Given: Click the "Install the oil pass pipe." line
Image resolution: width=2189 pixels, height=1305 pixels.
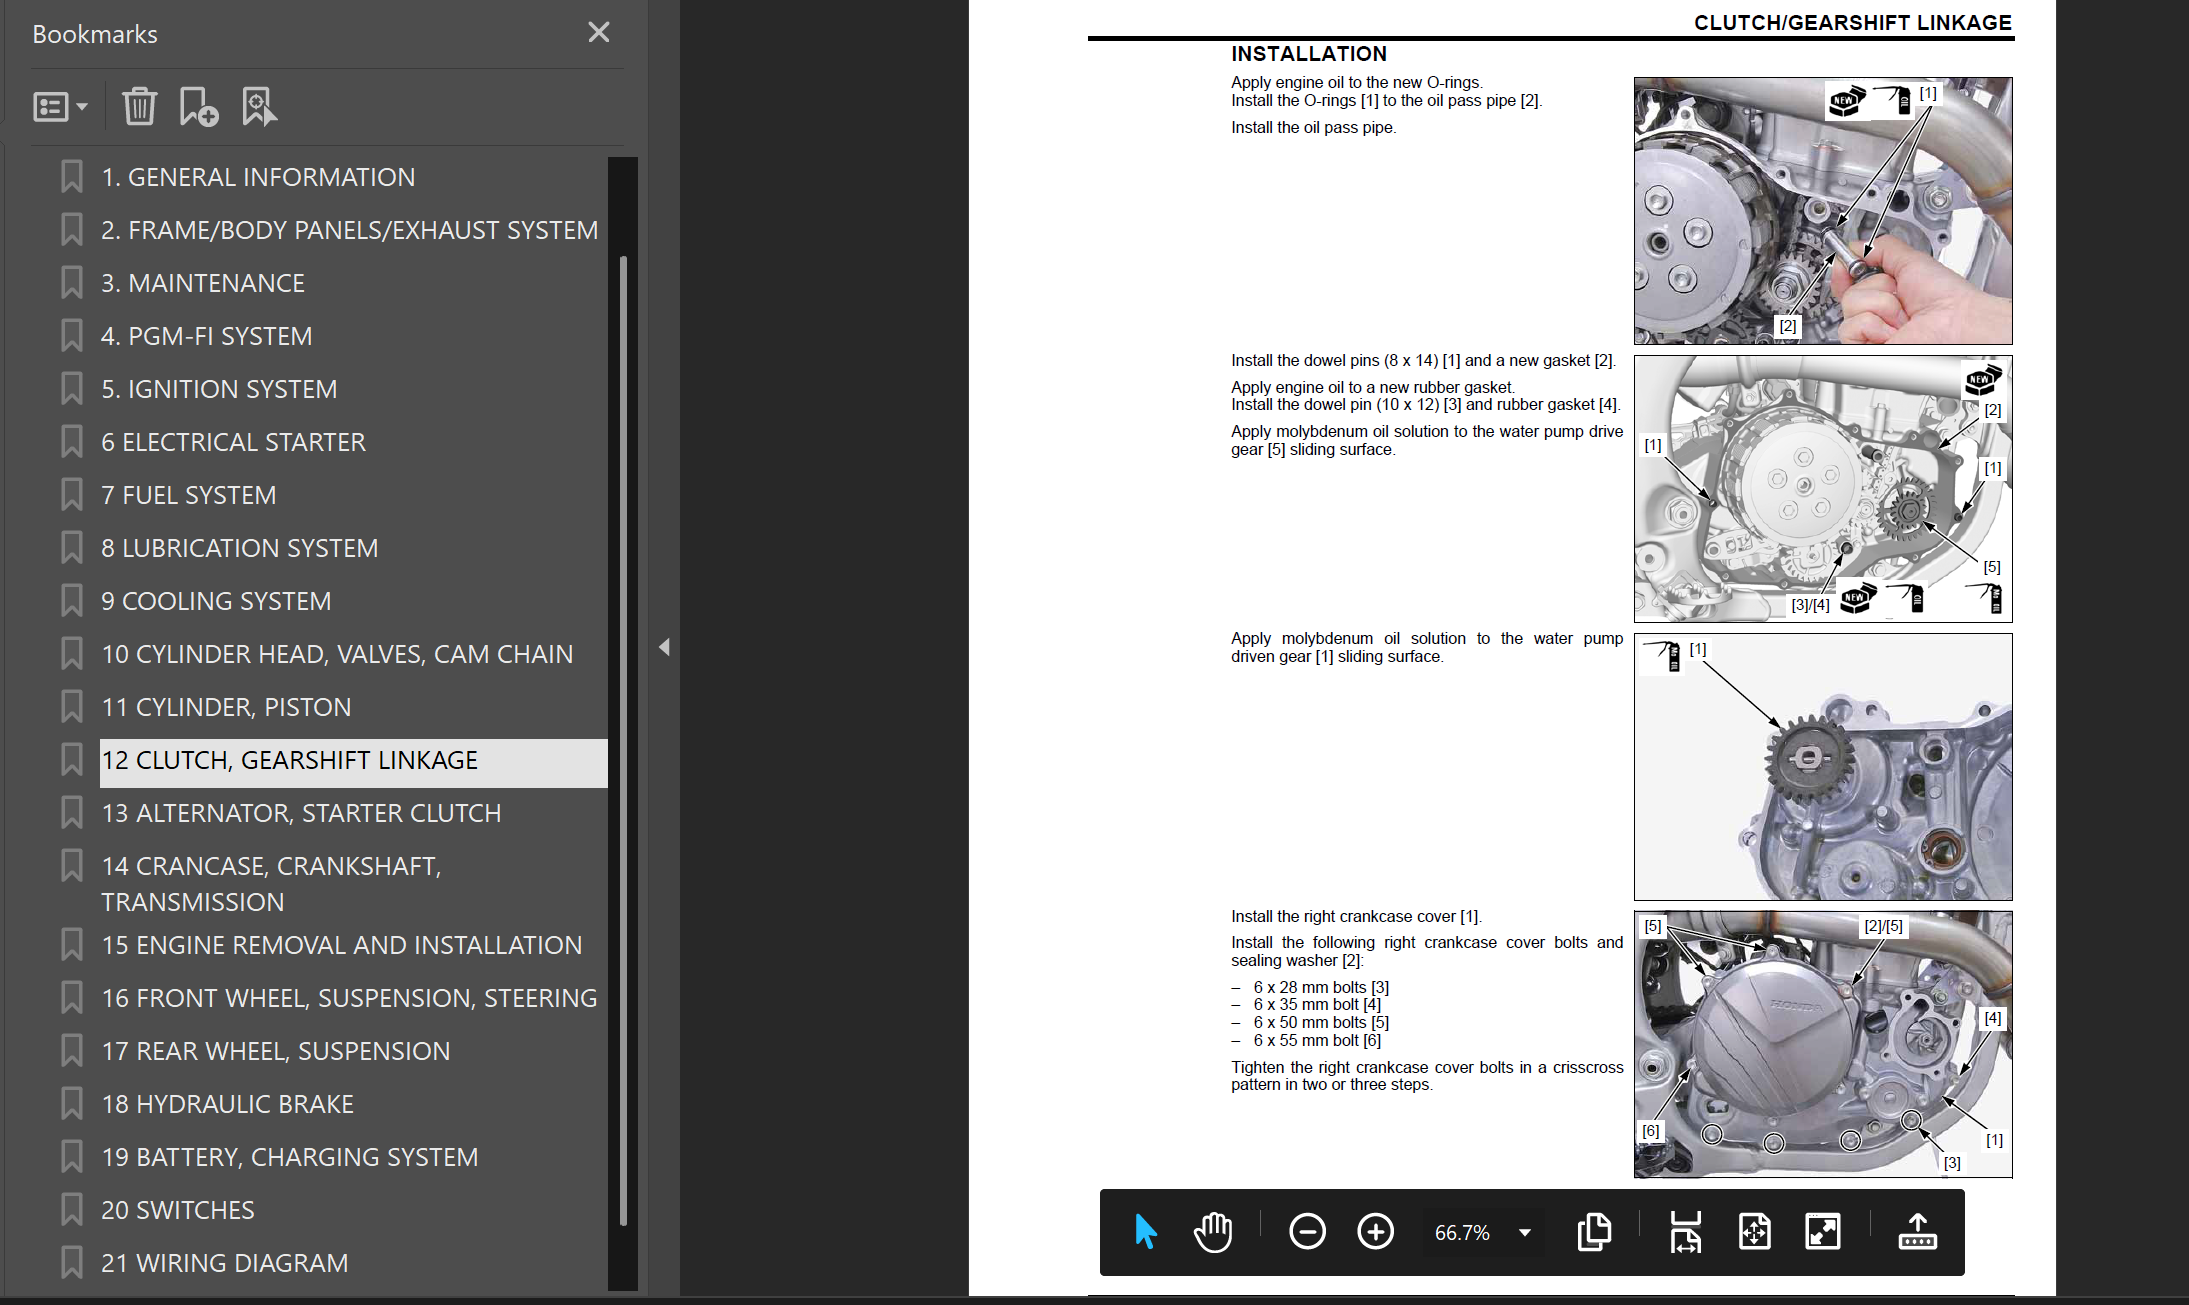Looking at the screenshot, I should click(1313, 128).
